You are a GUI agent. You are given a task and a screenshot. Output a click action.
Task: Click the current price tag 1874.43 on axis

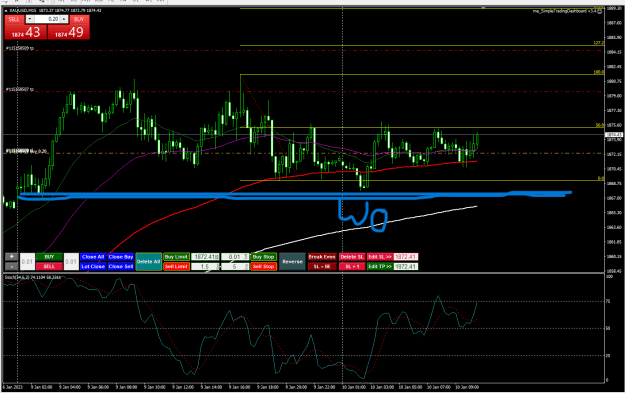[x=614, y=135]
